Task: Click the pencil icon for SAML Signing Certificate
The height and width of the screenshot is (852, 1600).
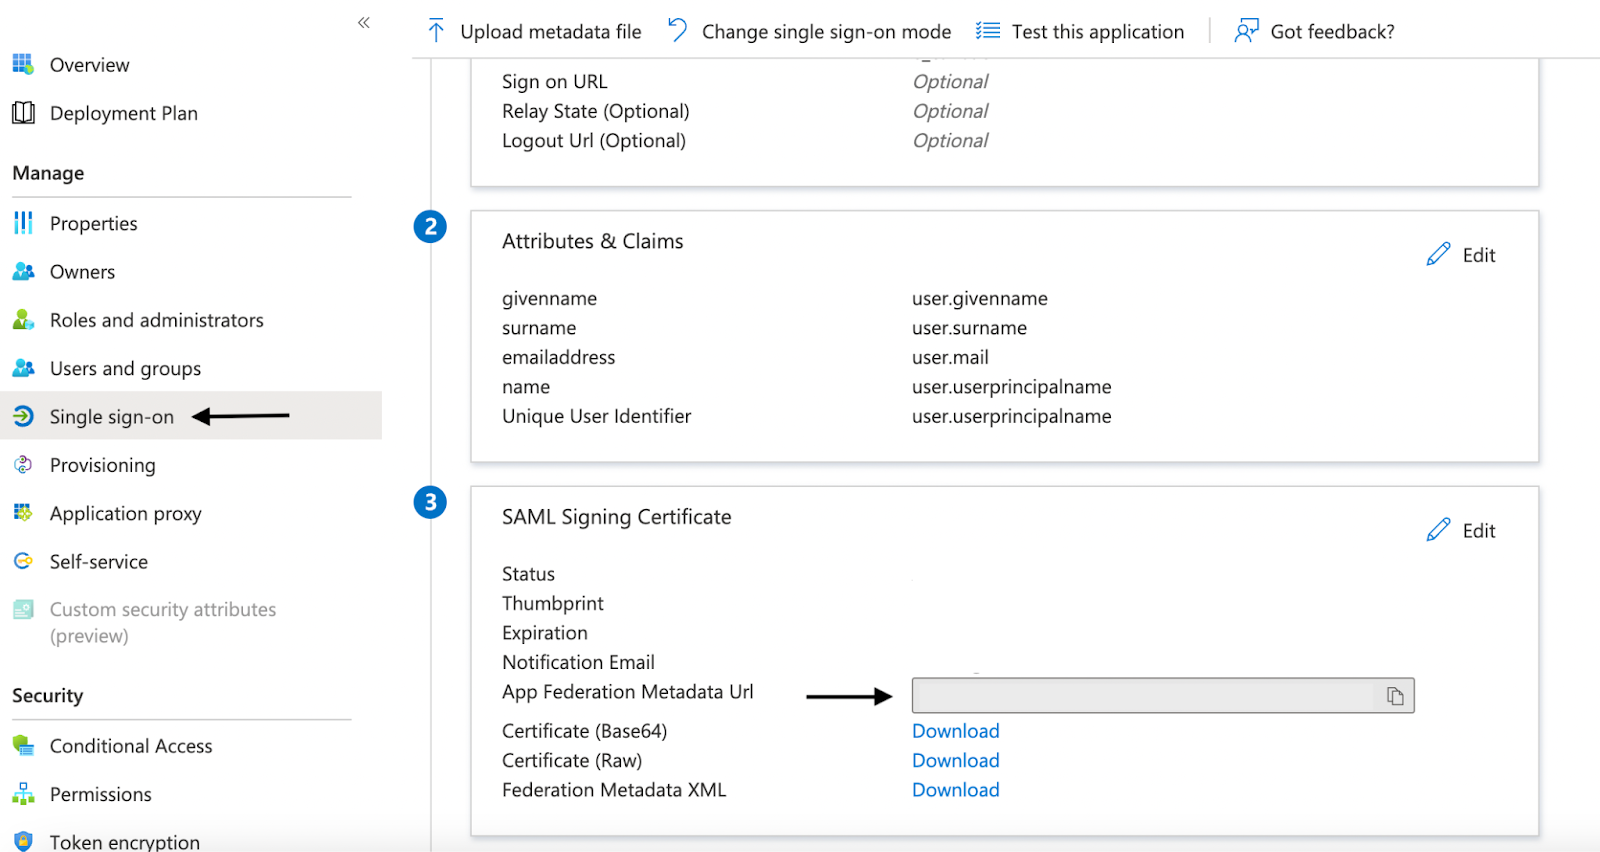Action: pyautogui.click(x=1438, y=530)
